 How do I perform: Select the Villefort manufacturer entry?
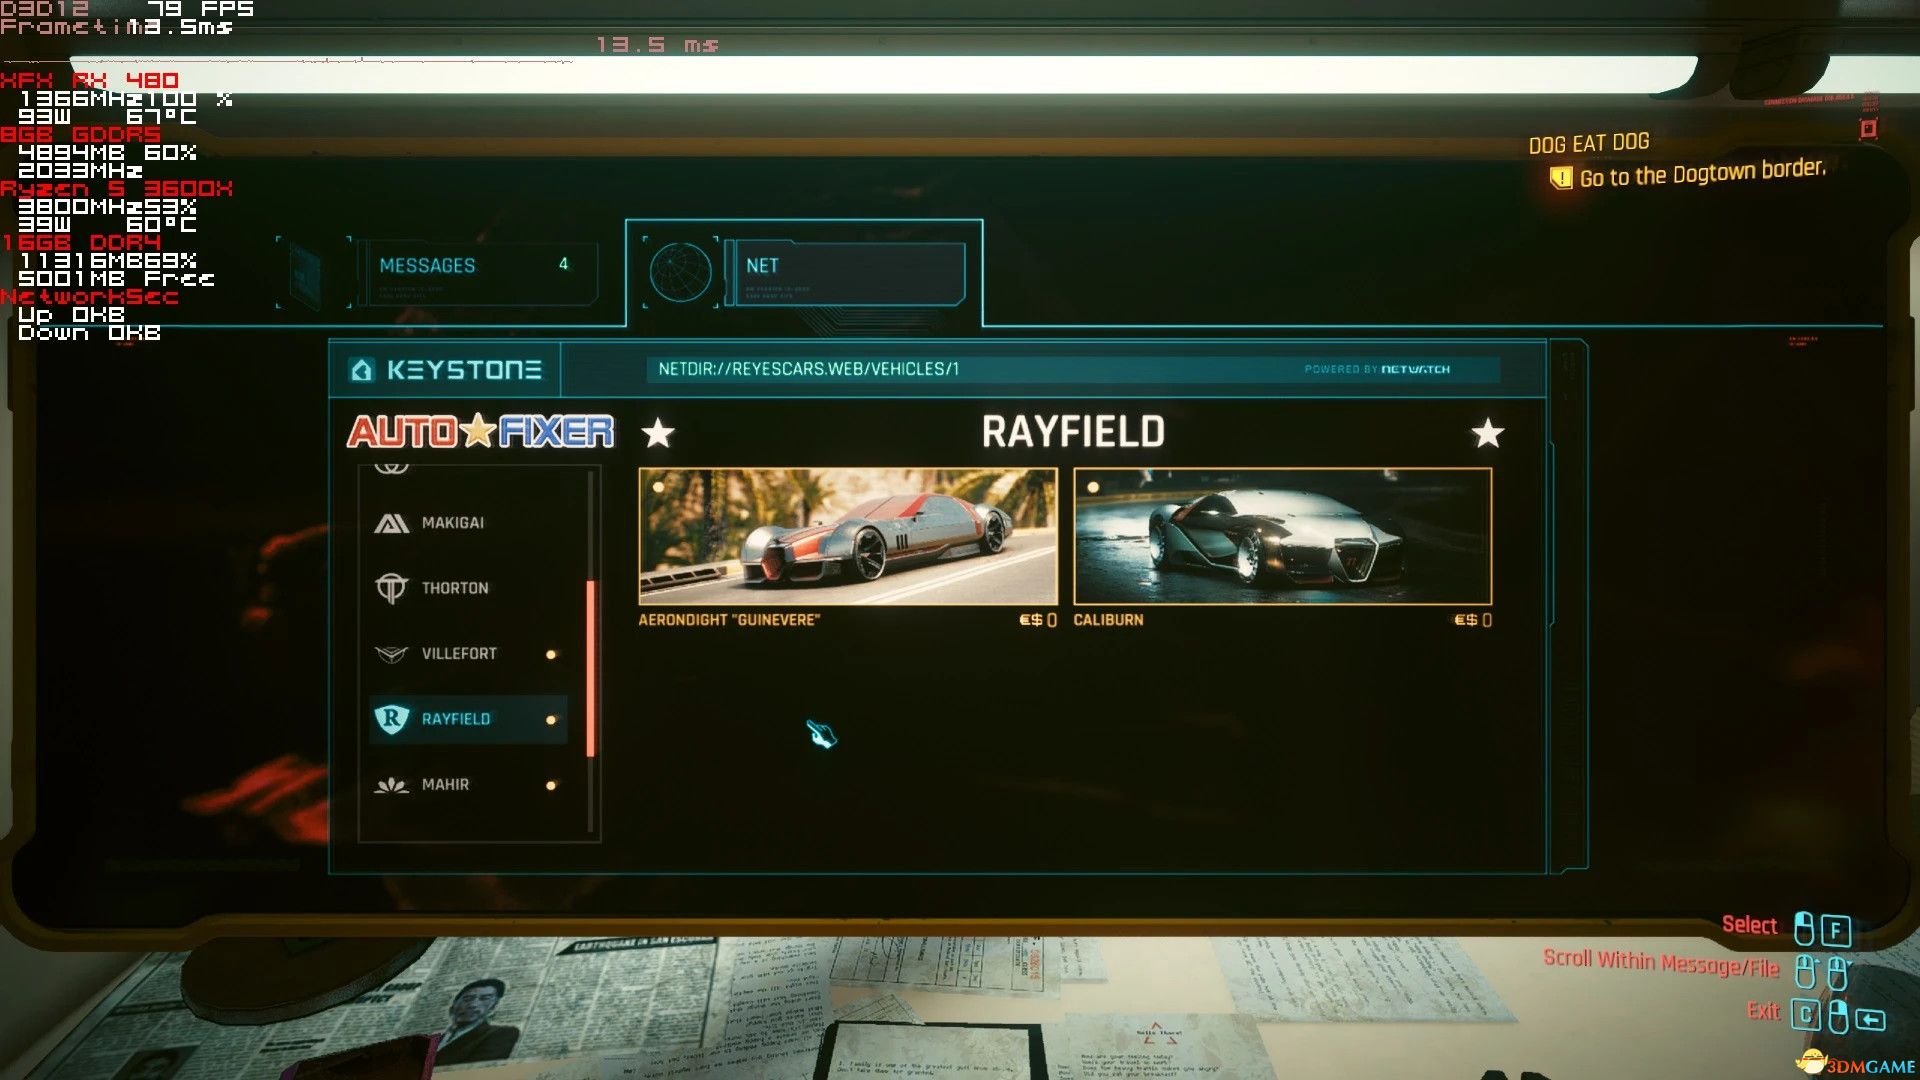click(459, 654)
